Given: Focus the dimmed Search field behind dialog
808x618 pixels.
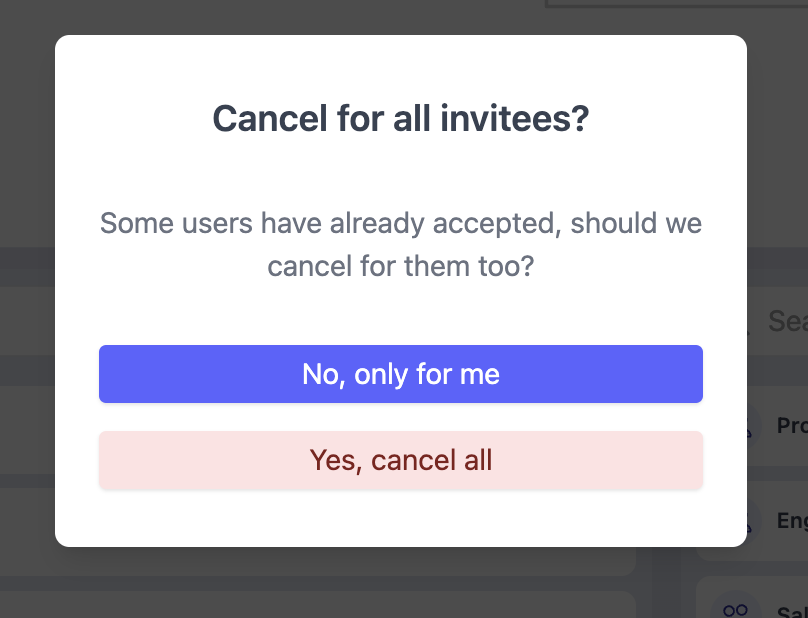Looking at the screenshot, I should pos(786,320).
